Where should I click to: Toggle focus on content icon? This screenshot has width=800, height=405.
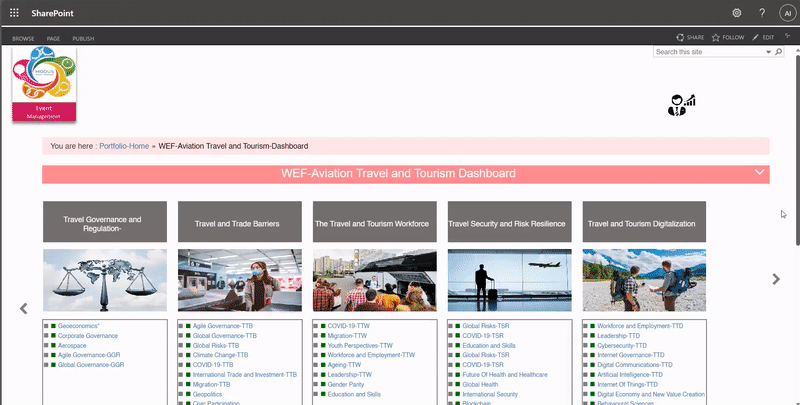(788, 36)
